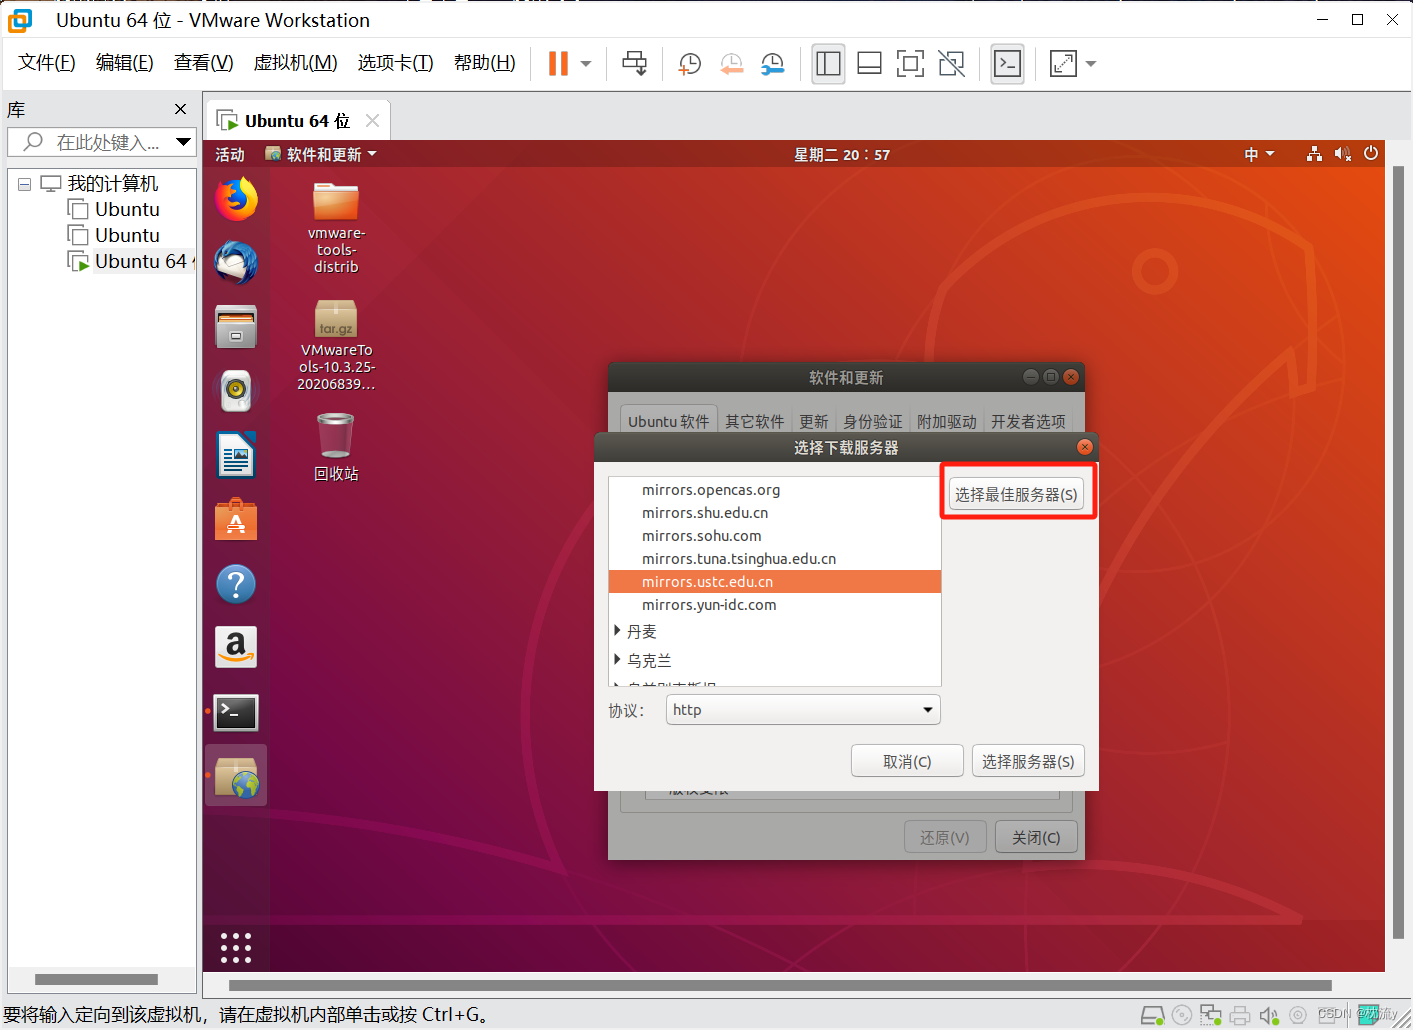Viewport: 1413px width, 1030px height.
Task: Show applications grid at dock bottom
Action: 236,947
